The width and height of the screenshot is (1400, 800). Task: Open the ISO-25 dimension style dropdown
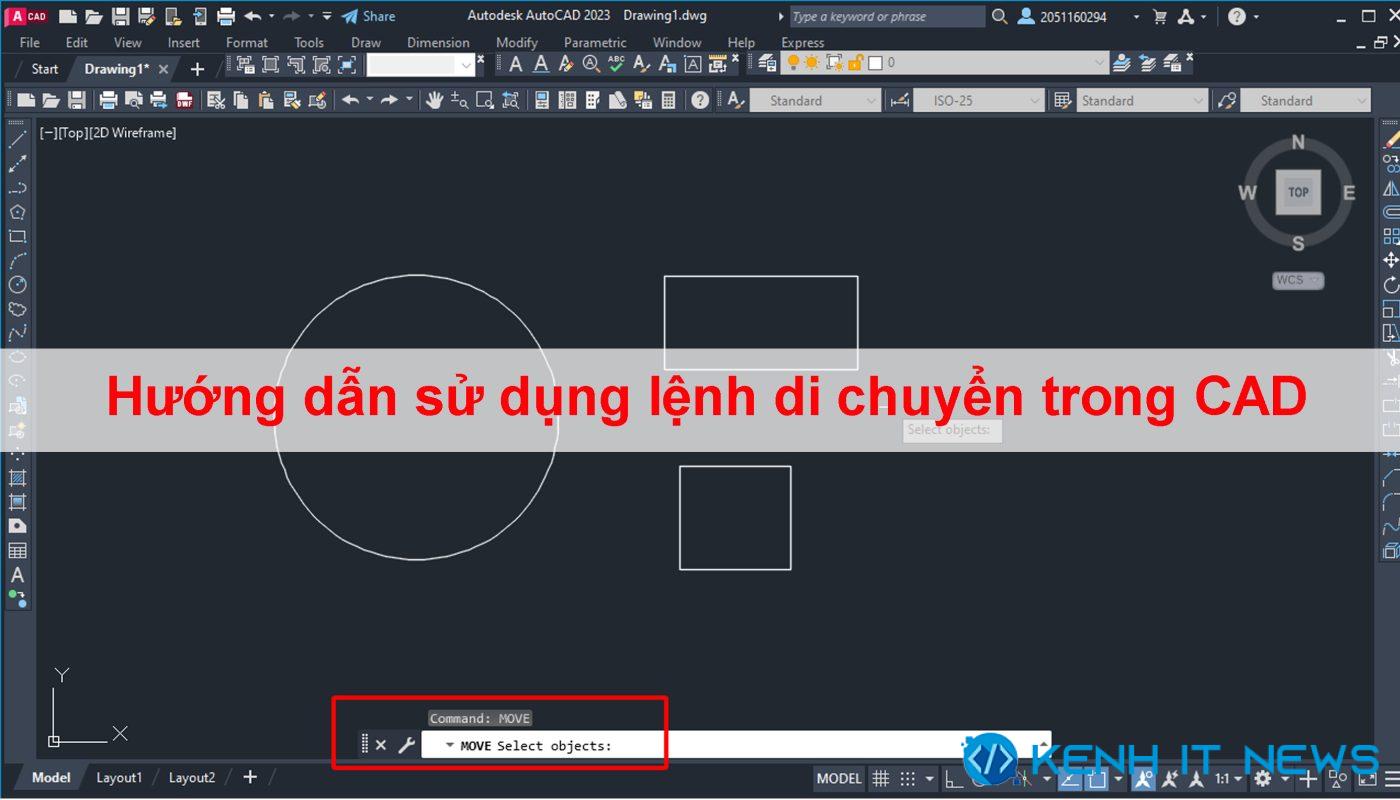tap(1034, 100)
